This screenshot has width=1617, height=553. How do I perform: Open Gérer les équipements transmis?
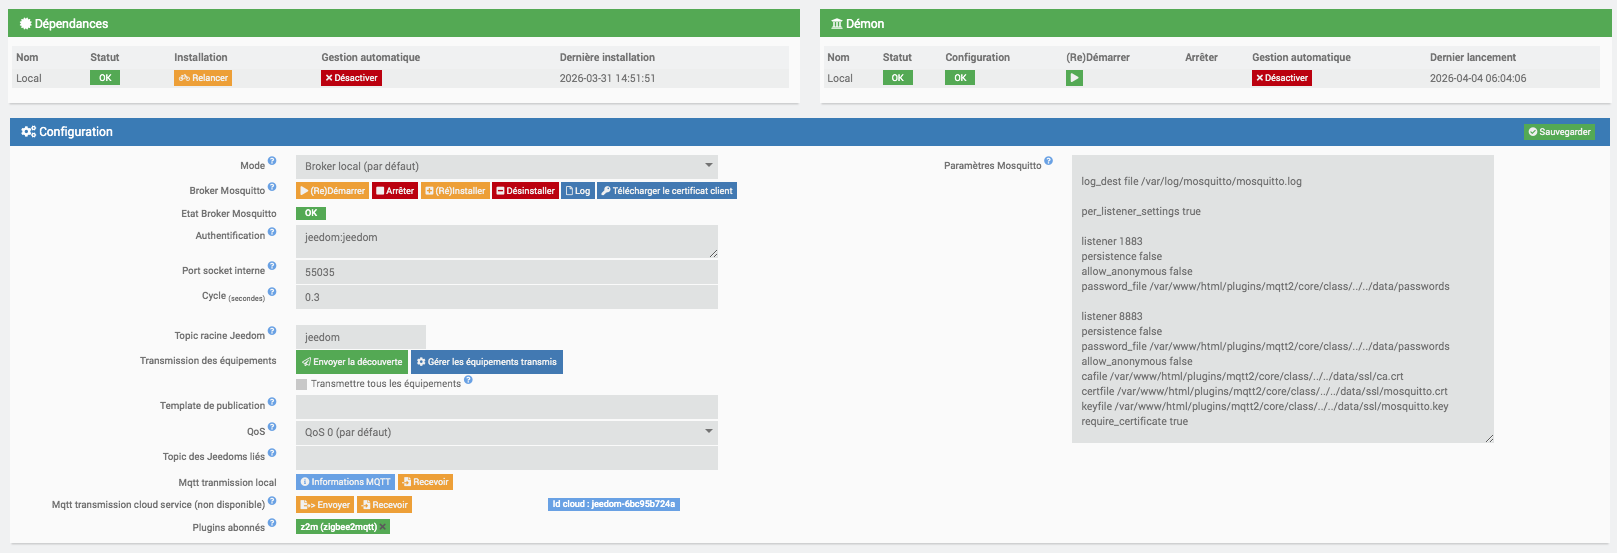pos(487,362)
